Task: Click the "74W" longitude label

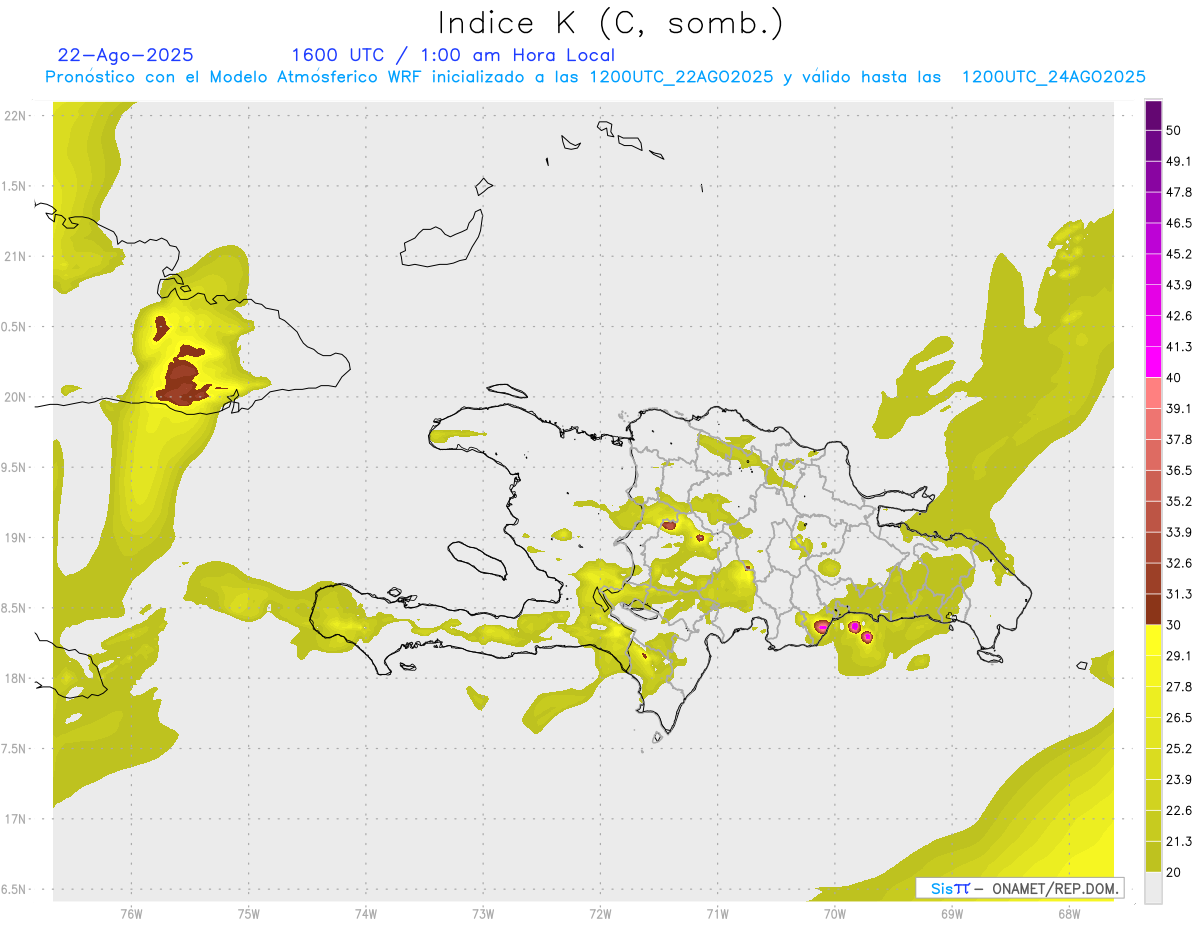Action: tap(366, 913)
